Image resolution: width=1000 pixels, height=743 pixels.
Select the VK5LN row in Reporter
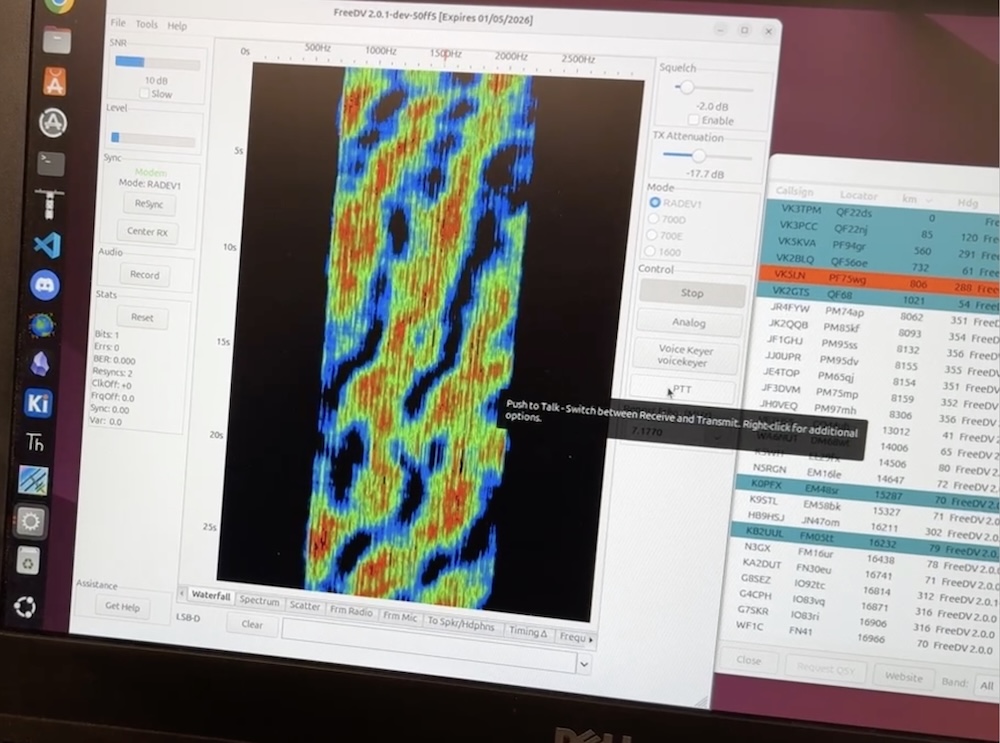tap(879, 281)
